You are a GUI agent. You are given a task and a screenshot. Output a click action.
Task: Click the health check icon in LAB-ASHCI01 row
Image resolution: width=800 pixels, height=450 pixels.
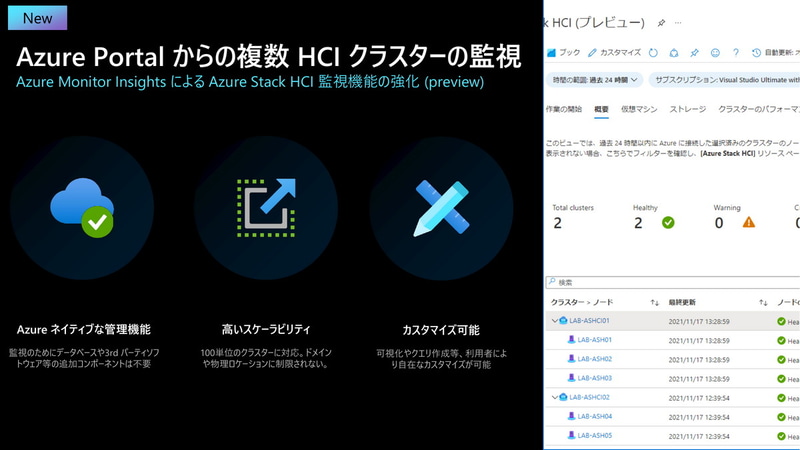[781, 321]
